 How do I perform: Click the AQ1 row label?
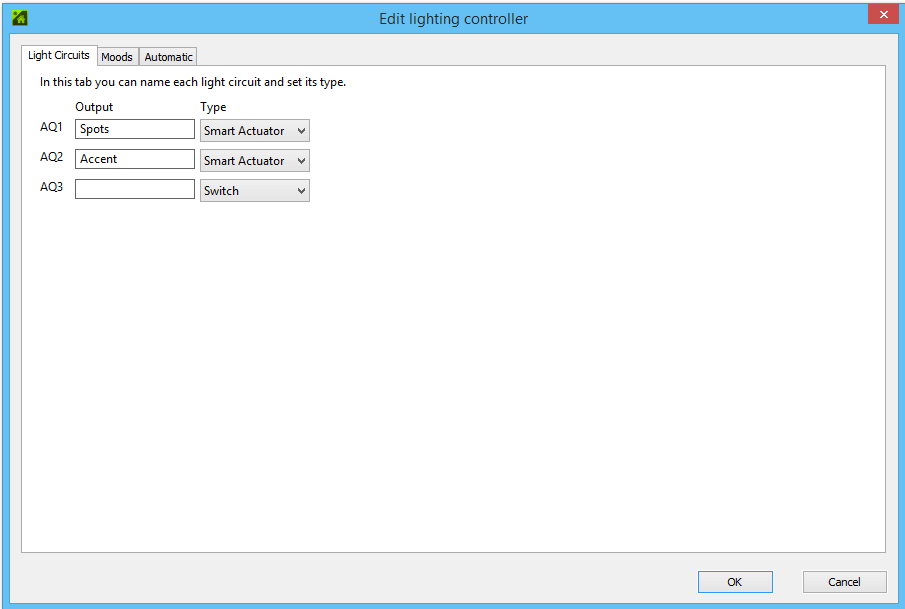(51, 128)
